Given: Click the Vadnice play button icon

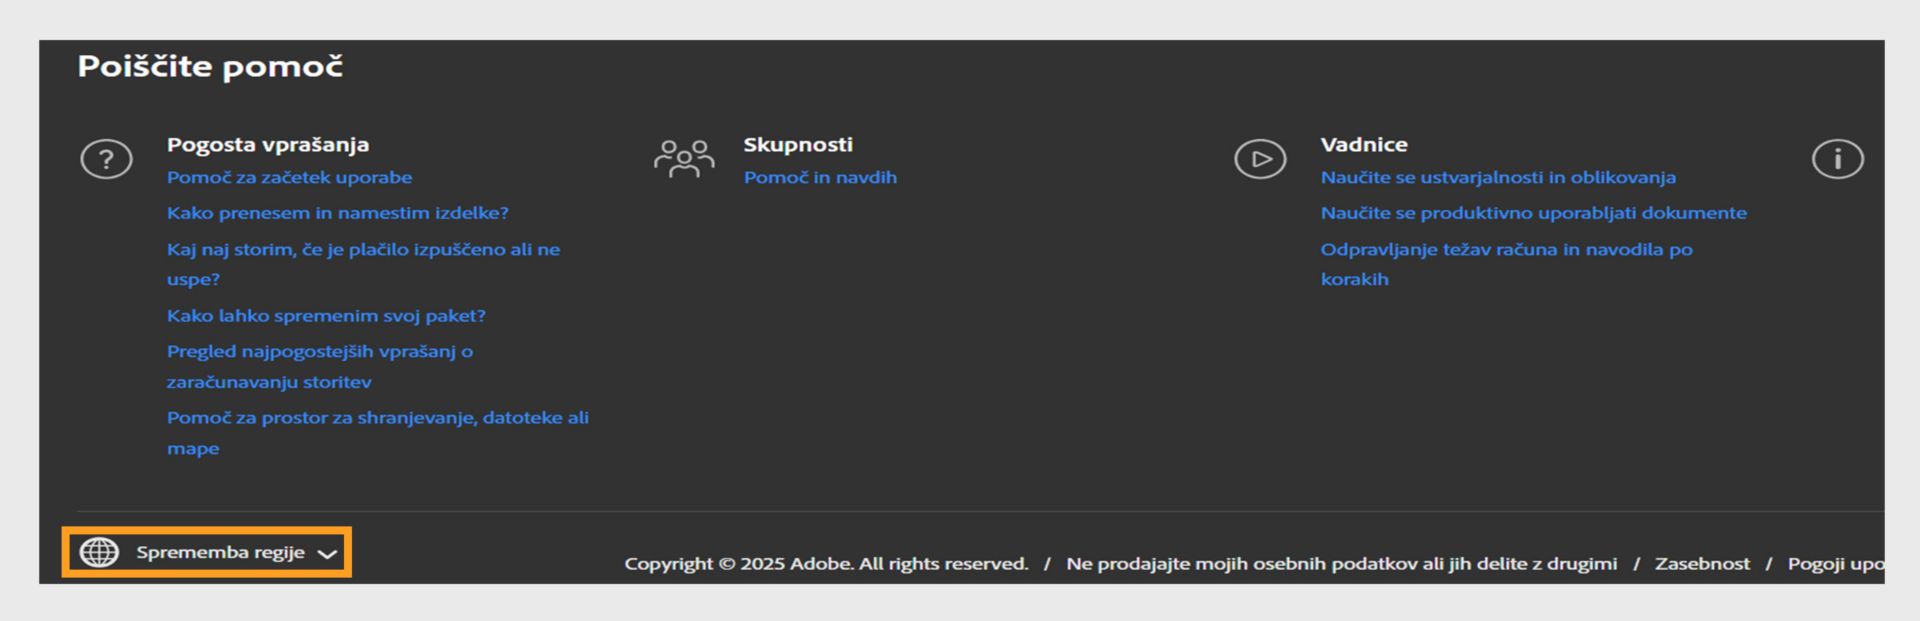Looking at the screenshot, I should coord(1260,159).
